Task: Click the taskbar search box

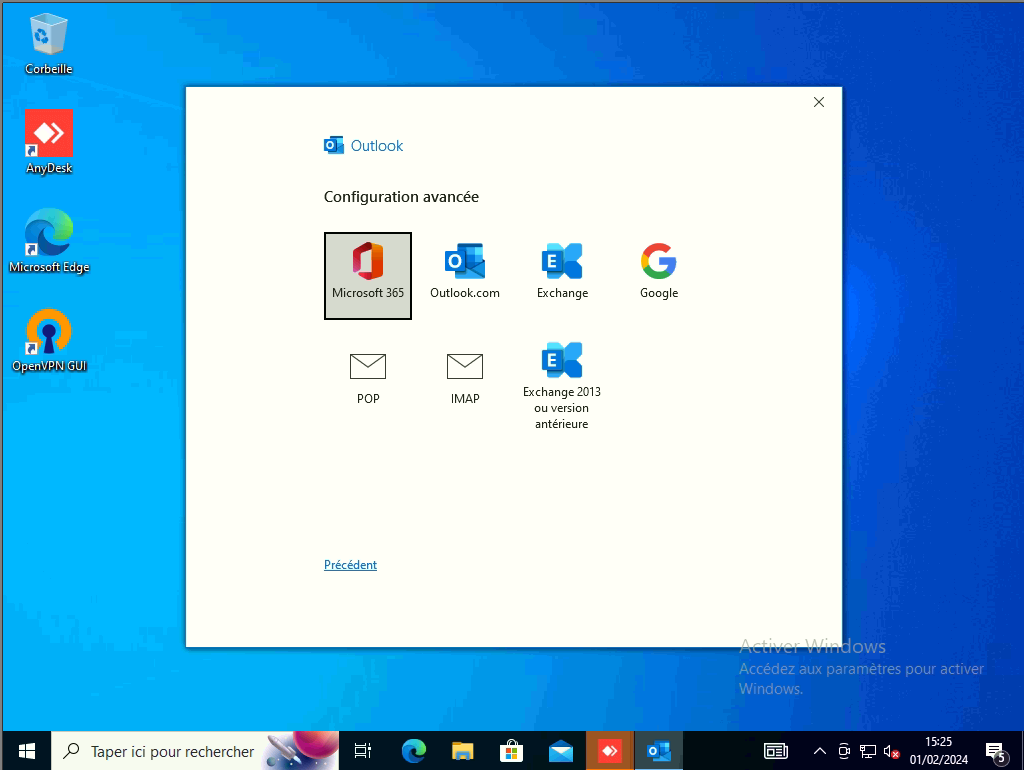Action: [x=195, y=751]
